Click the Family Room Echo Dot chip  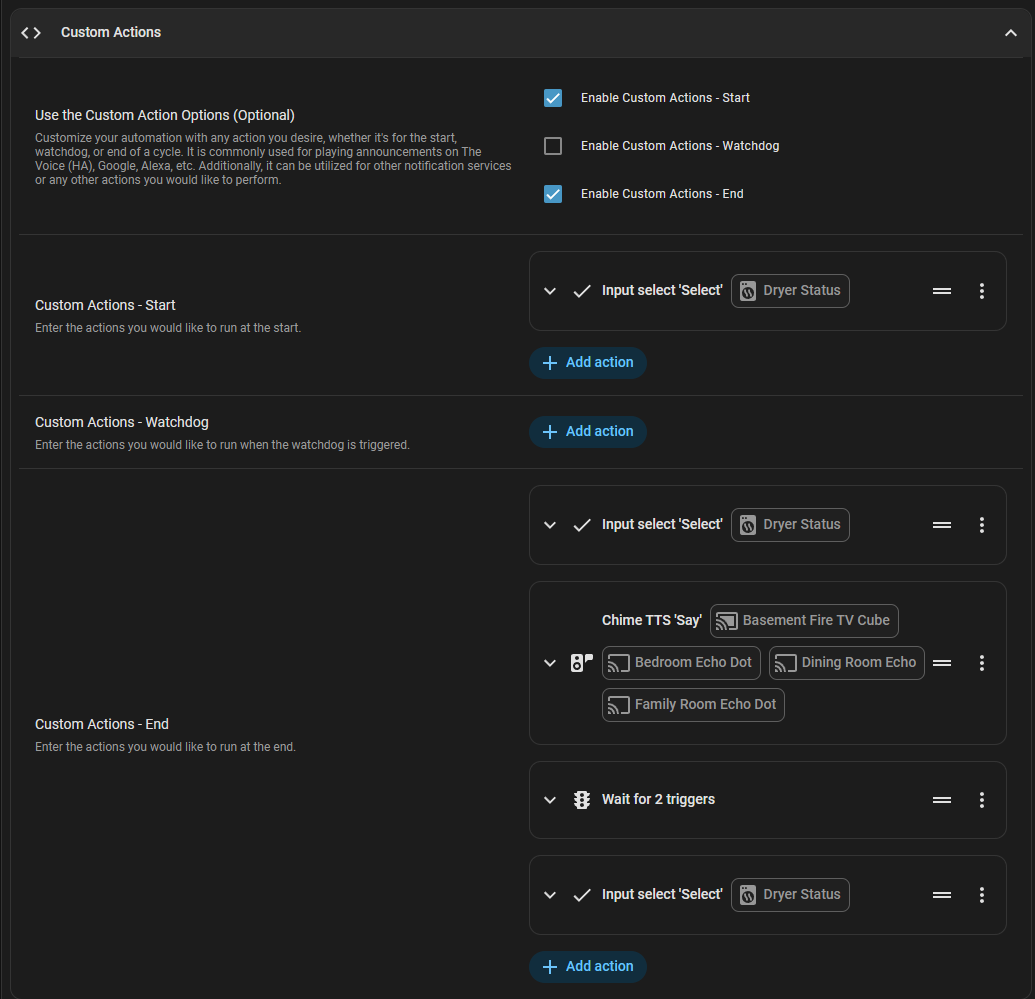pos(693,705)
